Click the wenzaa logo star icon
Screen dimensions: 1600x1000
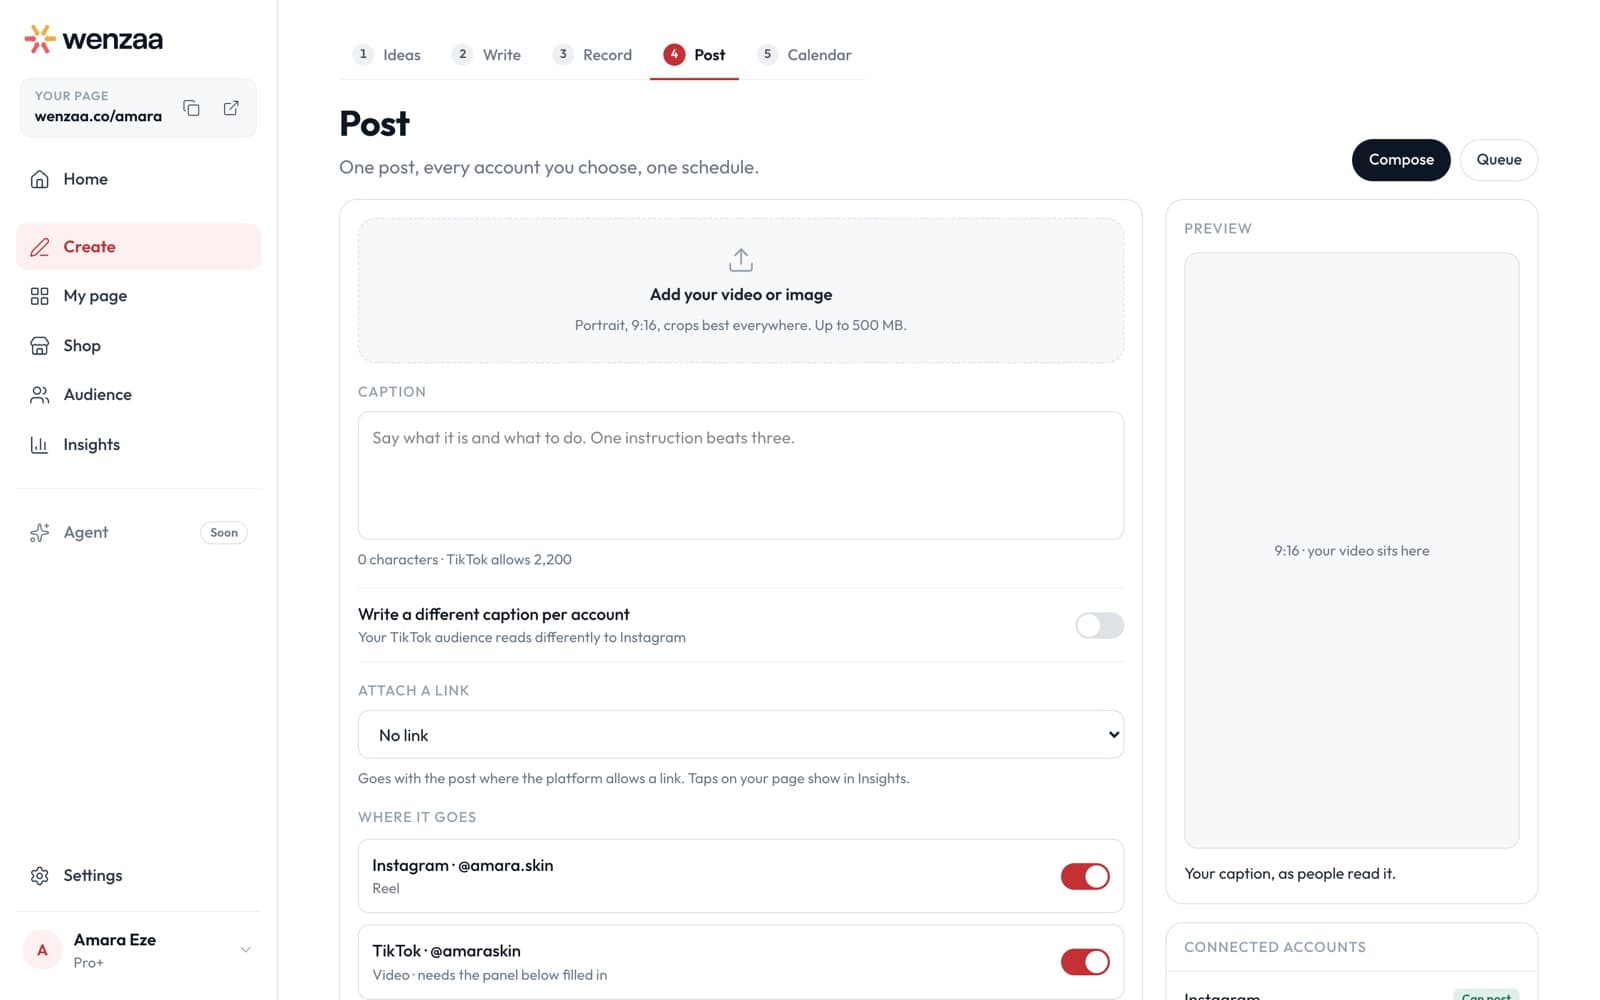[40, 39]
